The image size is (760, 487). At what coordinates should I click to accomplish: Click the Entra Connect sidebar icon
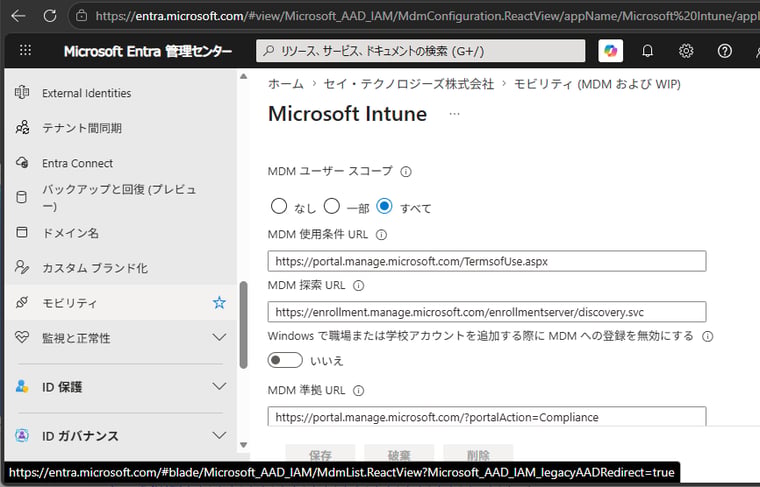pos(22,163)
